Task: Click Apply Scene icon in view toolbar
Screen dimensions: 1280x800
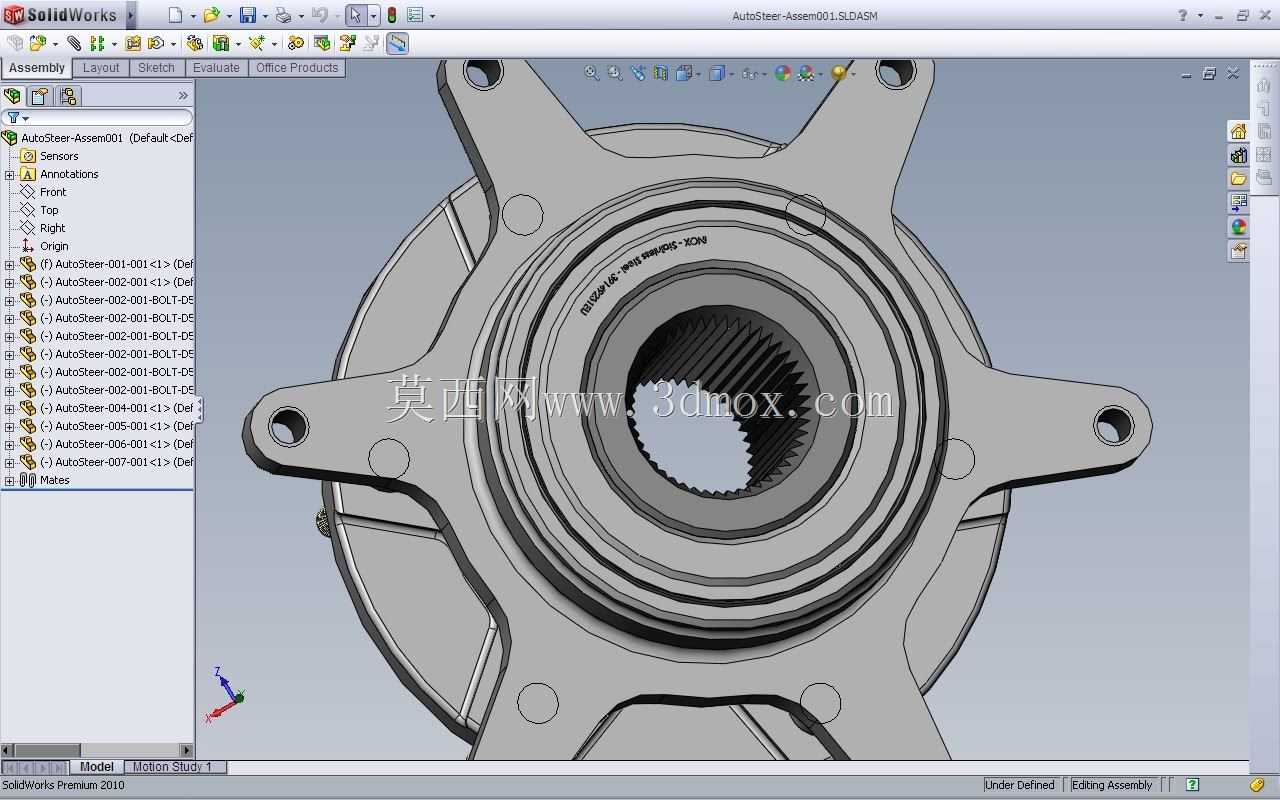Action: [x=808, y=73]
